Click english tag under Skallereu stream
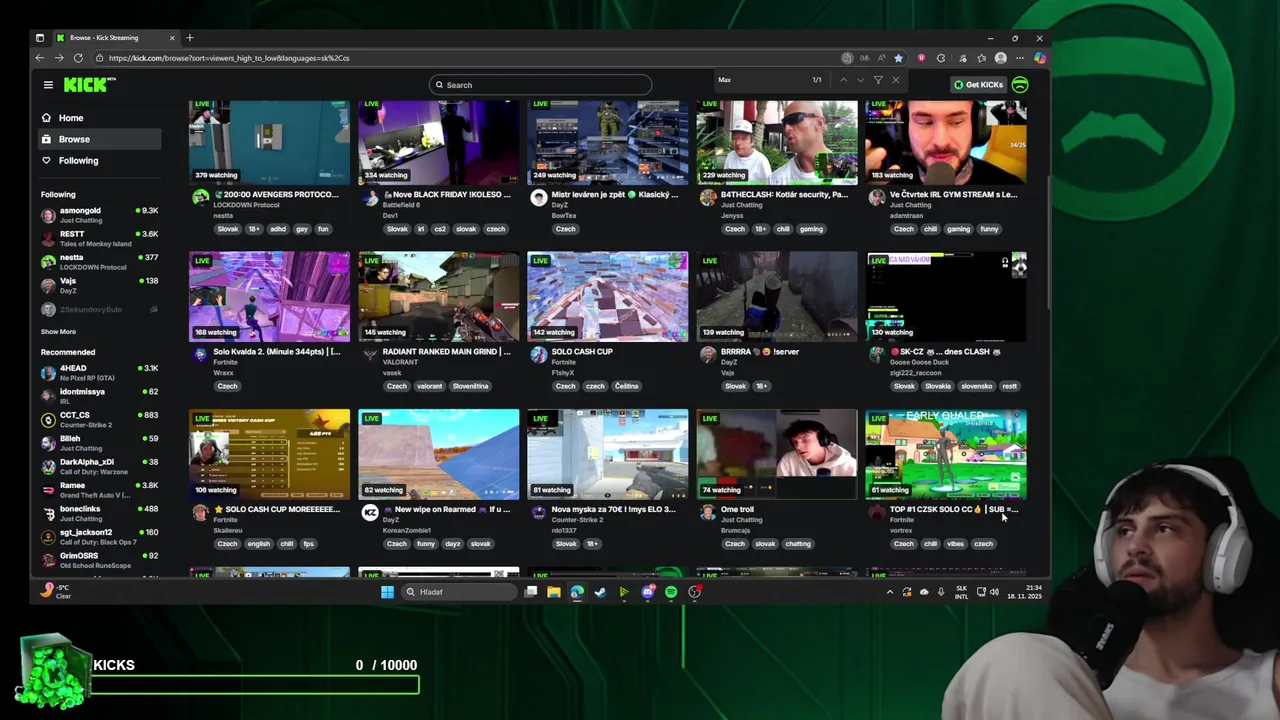 259,544
